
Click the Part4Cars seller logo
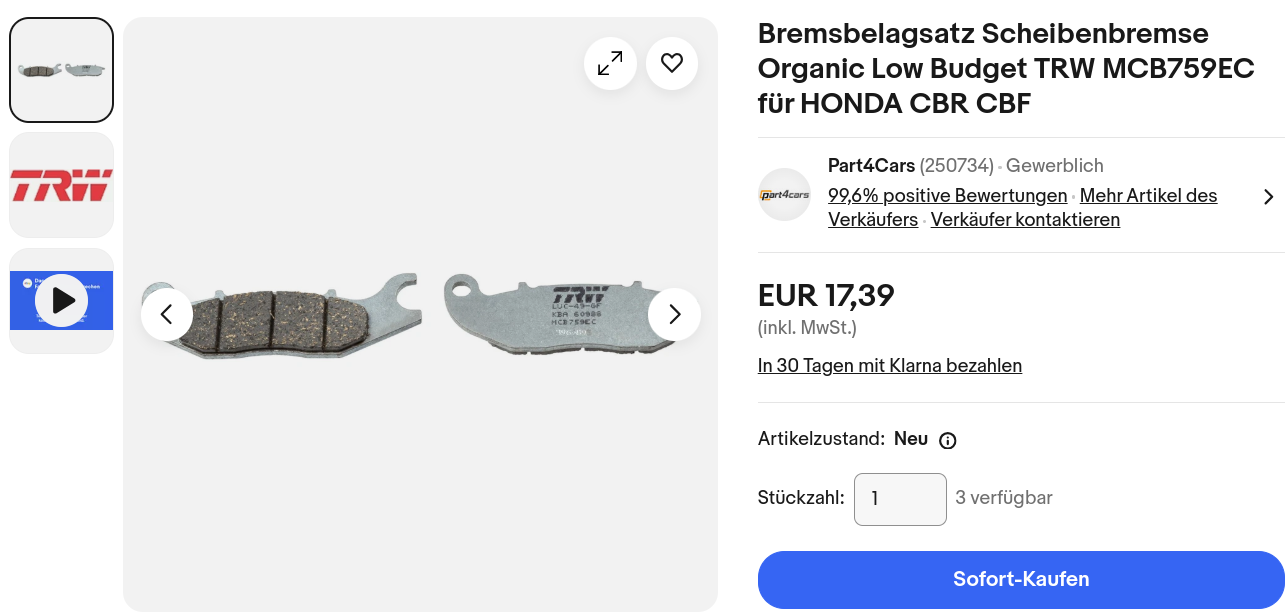(x=784, y=195)
